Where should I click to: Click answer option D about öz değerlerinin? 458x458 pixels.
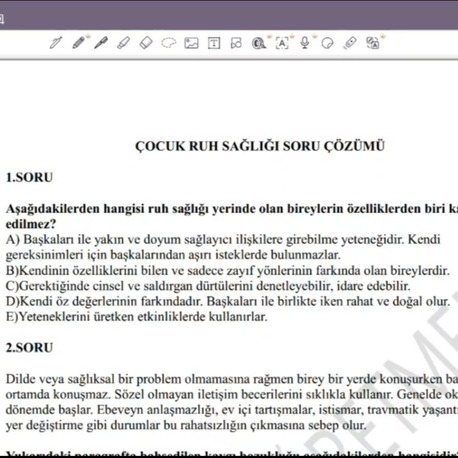coord(228,301)
